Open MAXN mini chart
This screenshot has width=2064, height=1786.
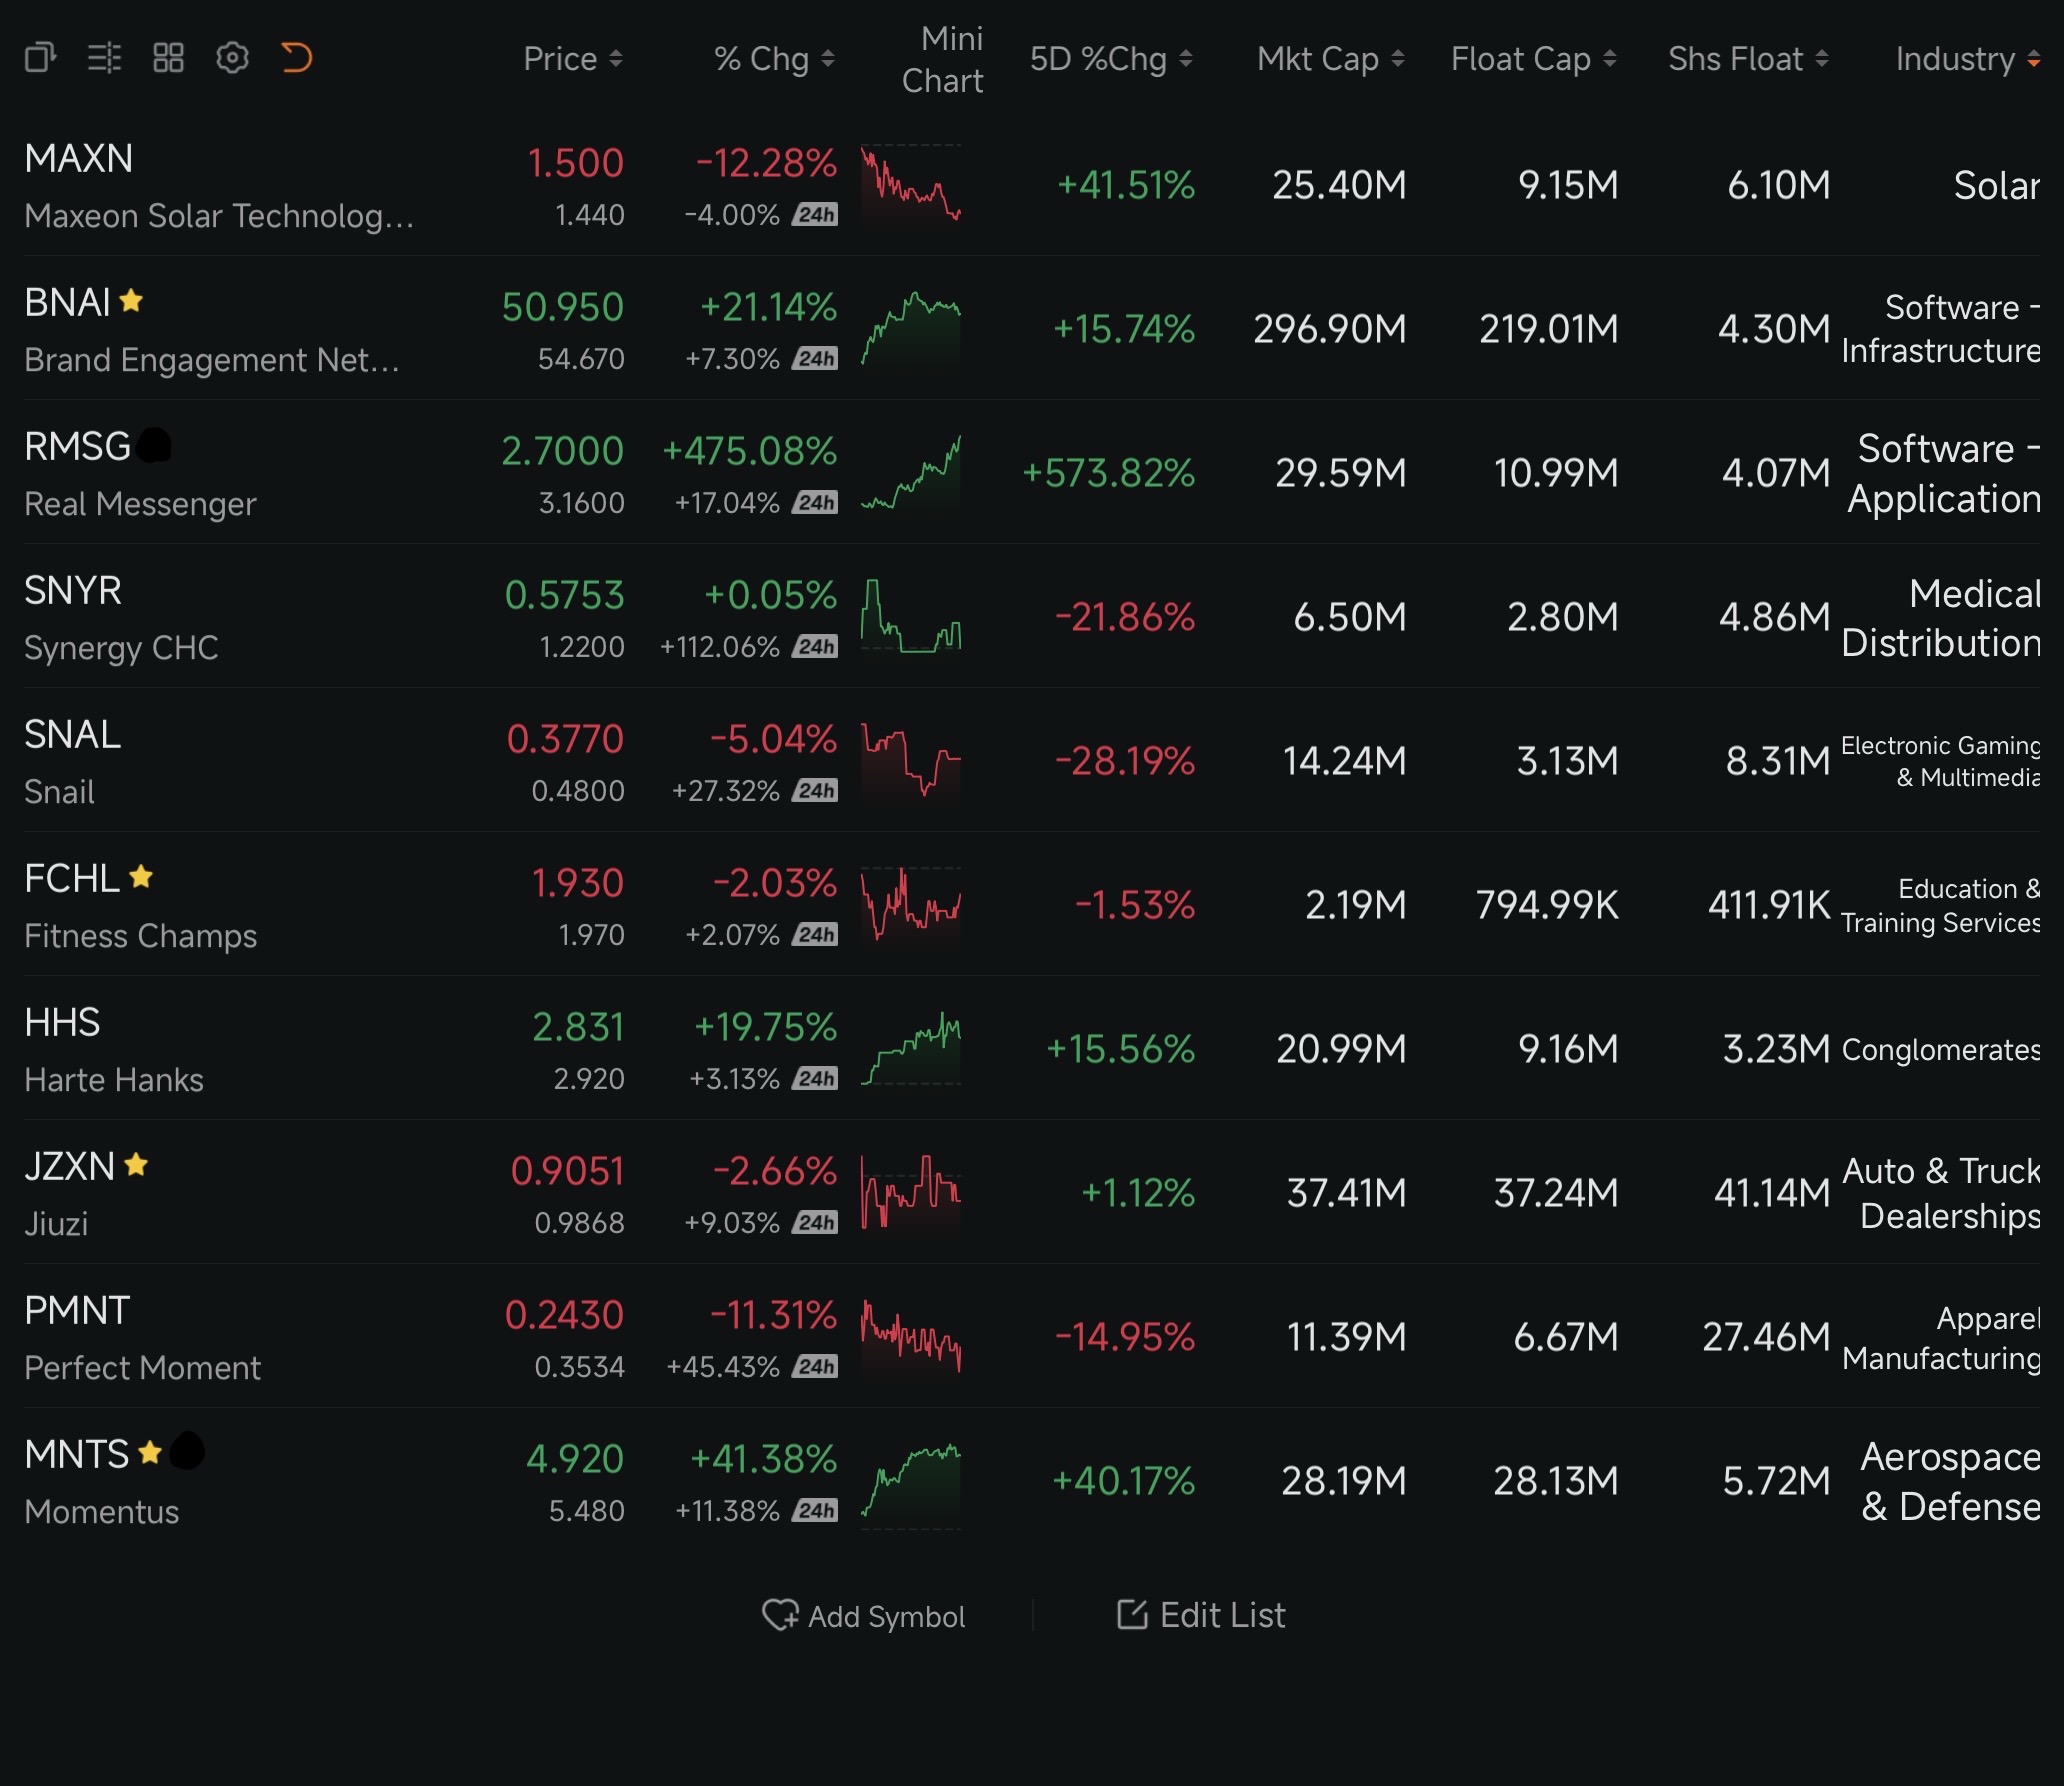tap(911, 185)
